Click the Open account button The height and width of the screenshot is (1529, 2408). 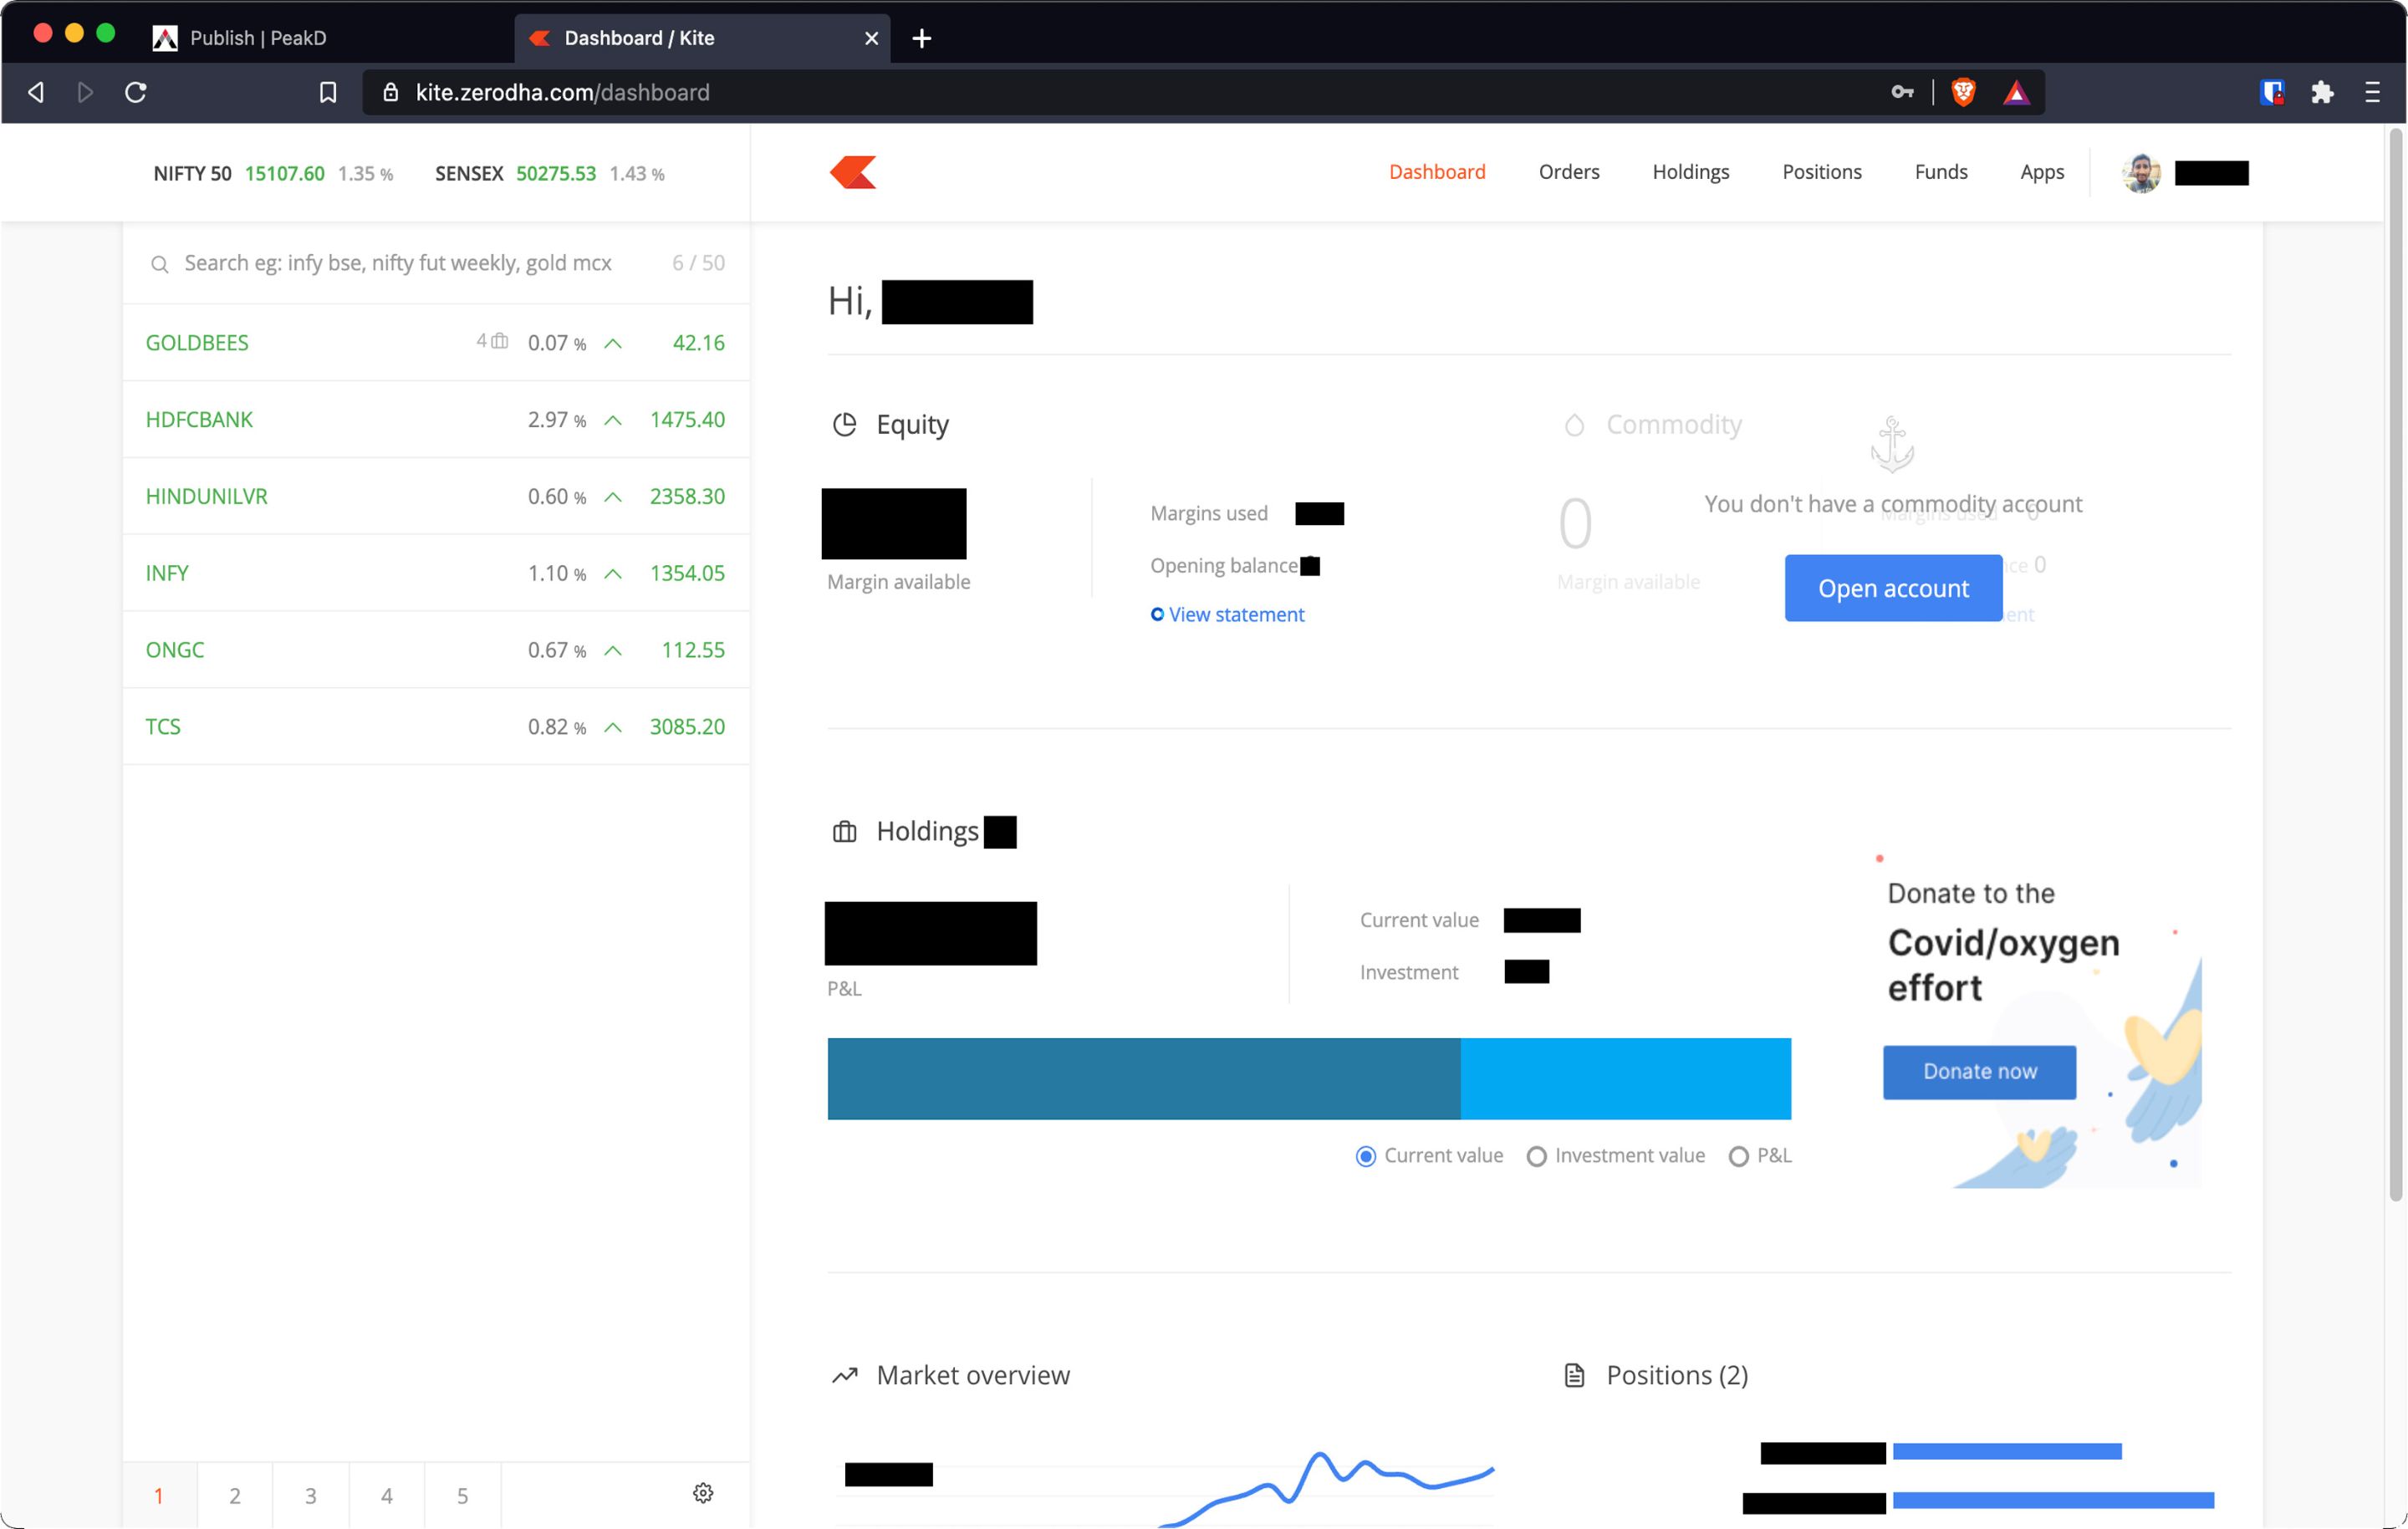[1893, 588]
